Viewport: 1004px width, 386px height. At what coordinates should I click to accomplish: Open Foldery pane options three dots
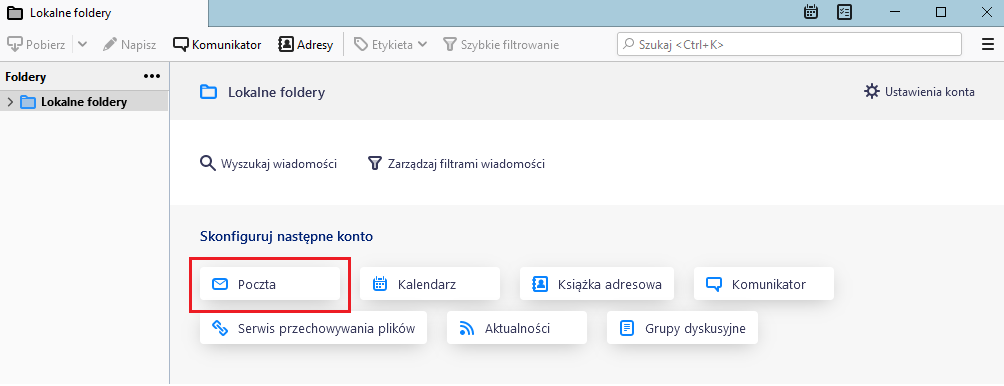[152, 76]
